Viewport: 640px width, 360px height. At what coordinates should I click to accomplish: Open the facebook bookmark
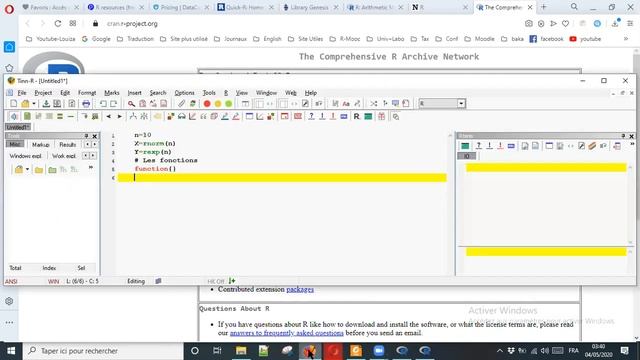click(546, 39)
